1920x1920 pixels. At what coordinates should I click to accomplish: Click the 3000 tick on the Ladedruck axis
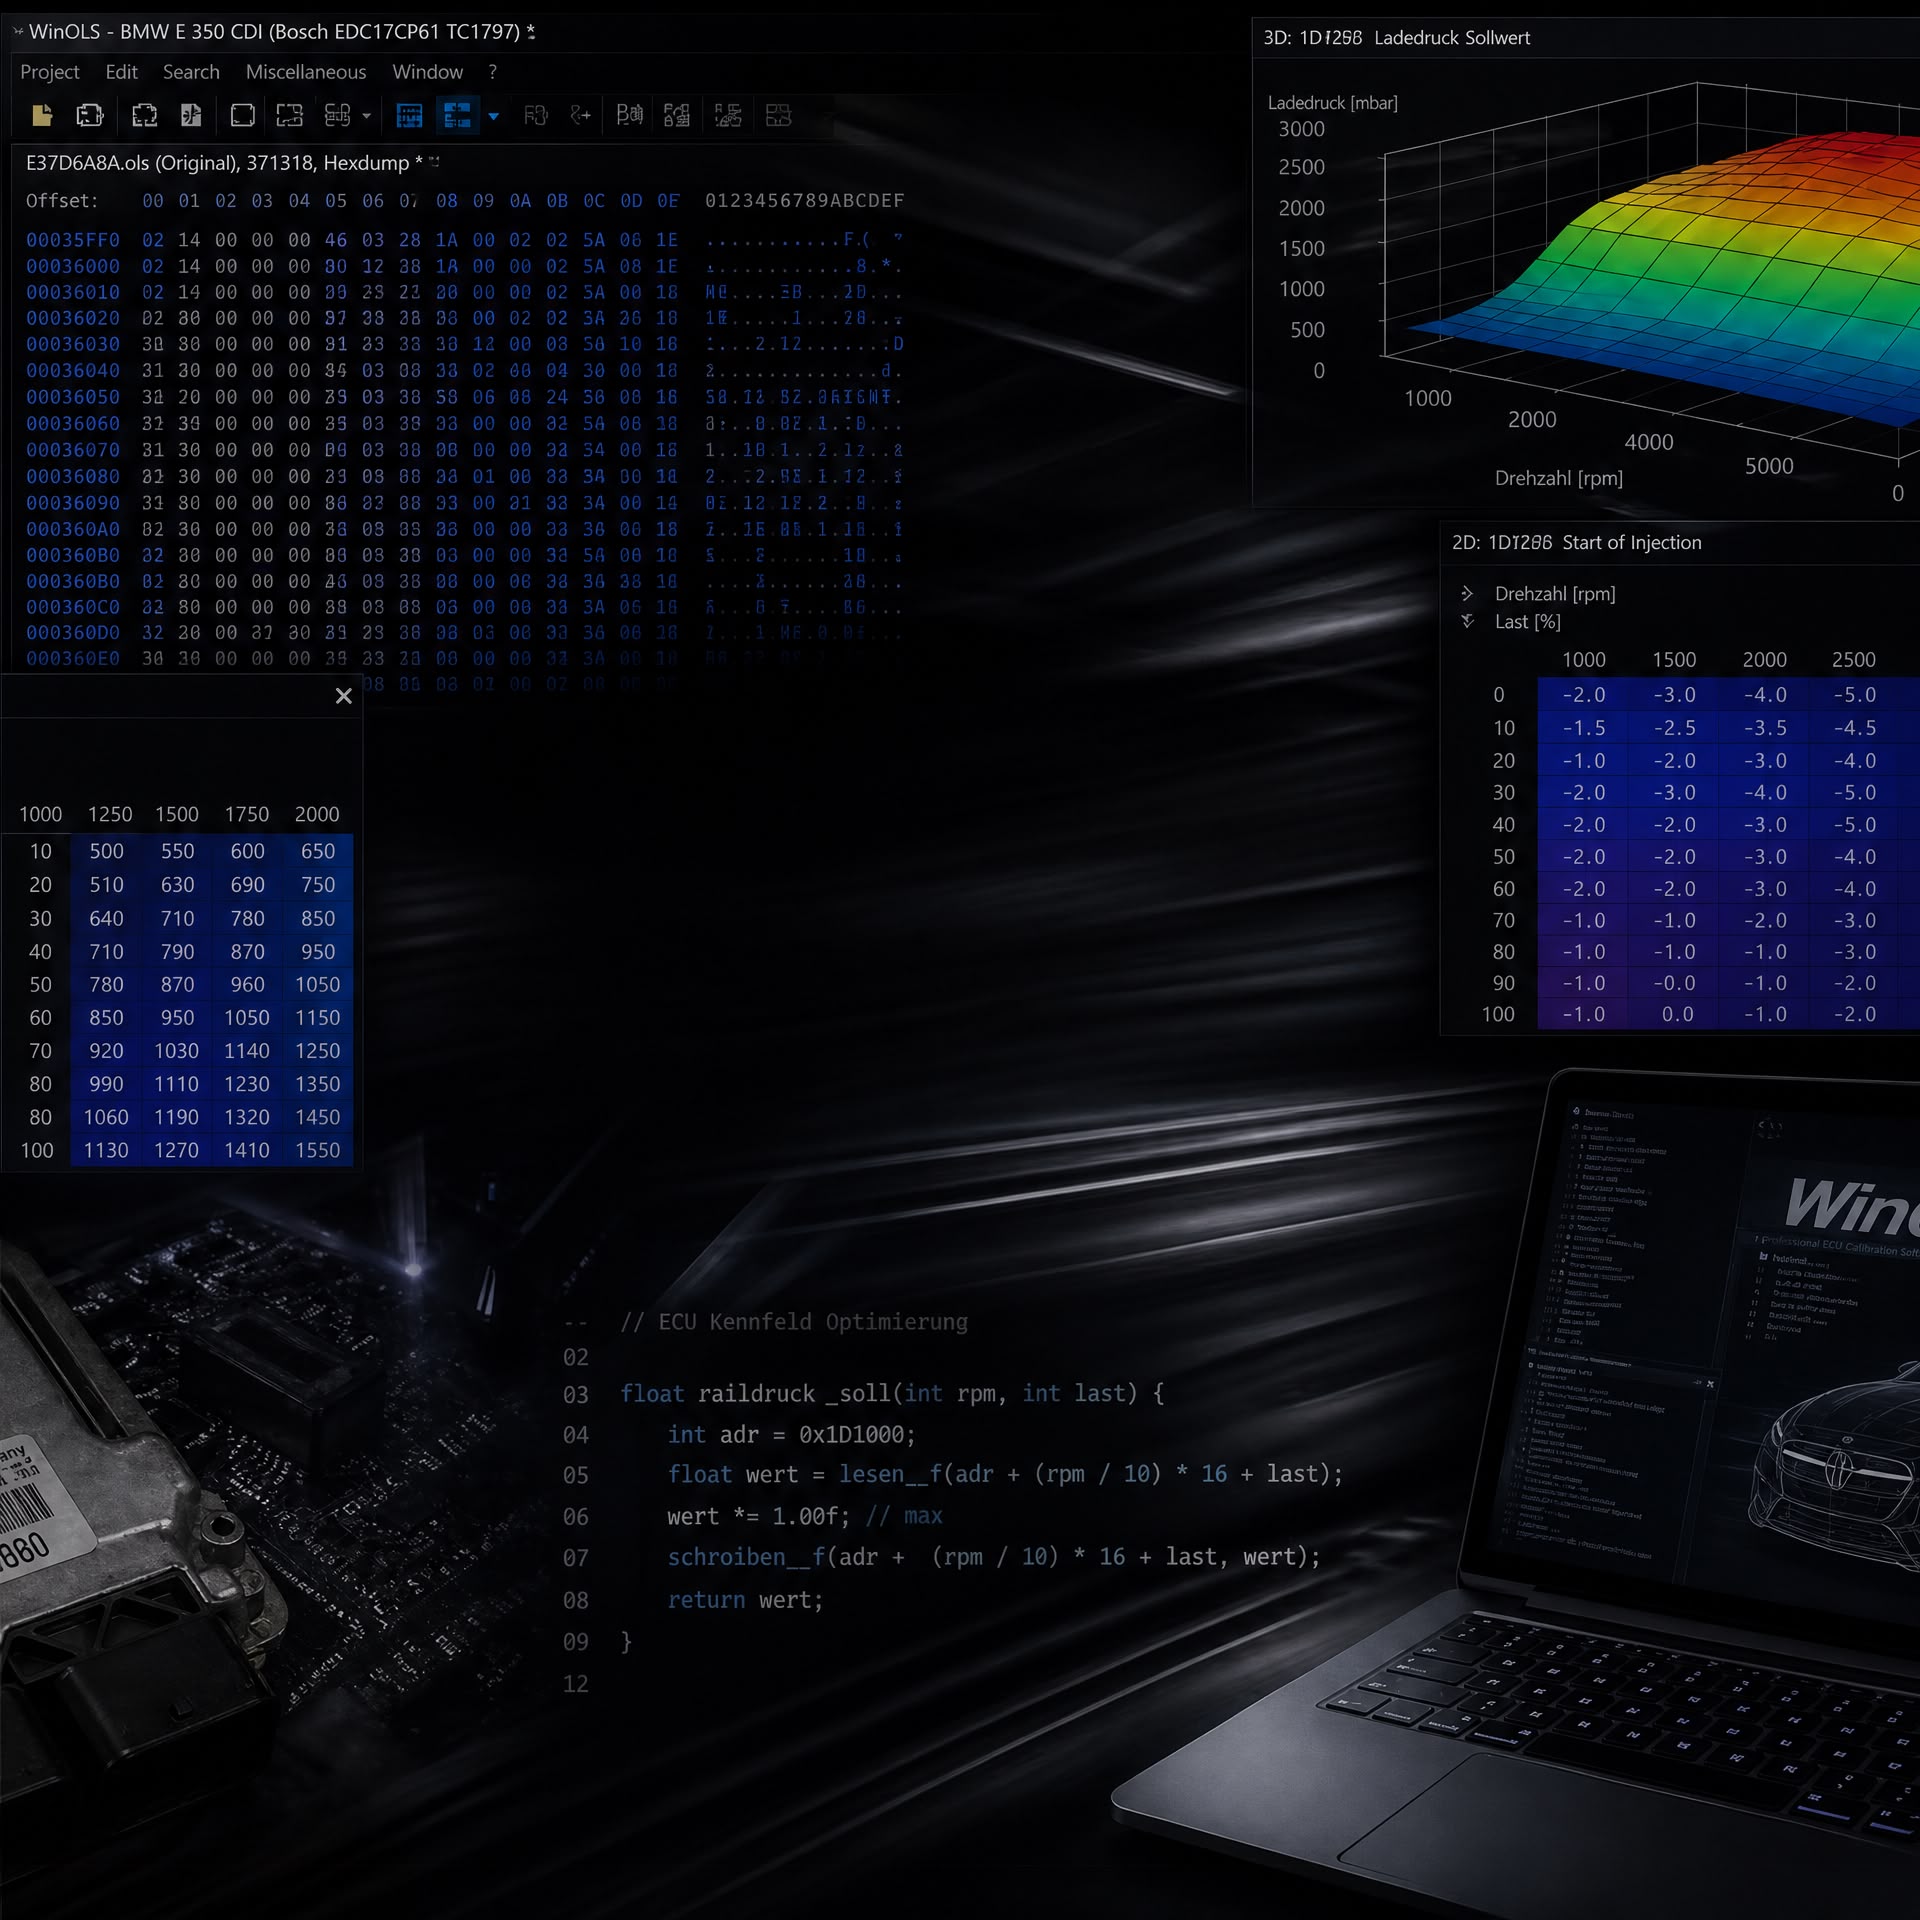(1302, 130)
